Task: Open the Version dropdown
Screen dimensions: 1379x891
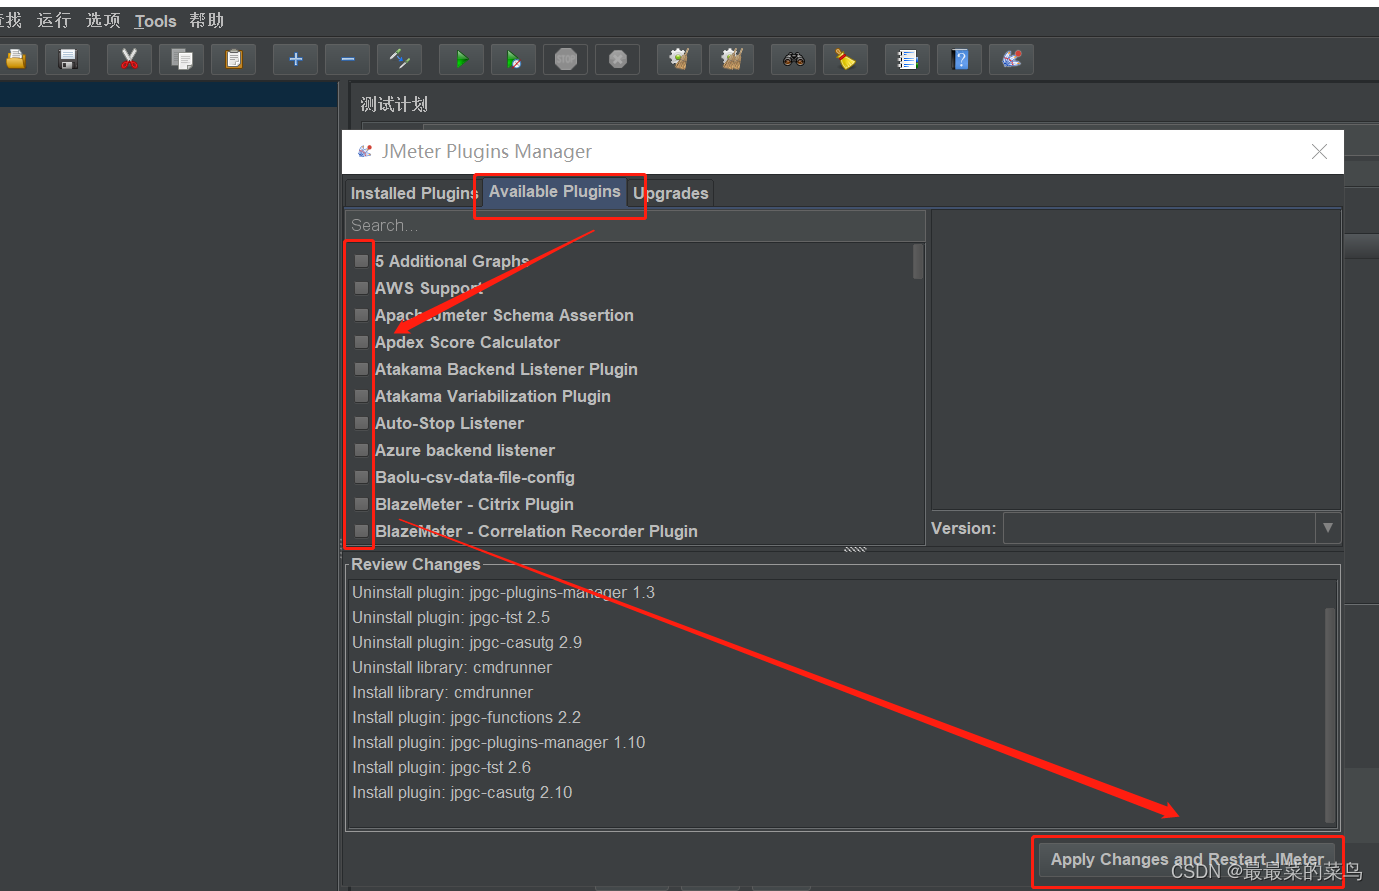Action: coord(1172,528)
